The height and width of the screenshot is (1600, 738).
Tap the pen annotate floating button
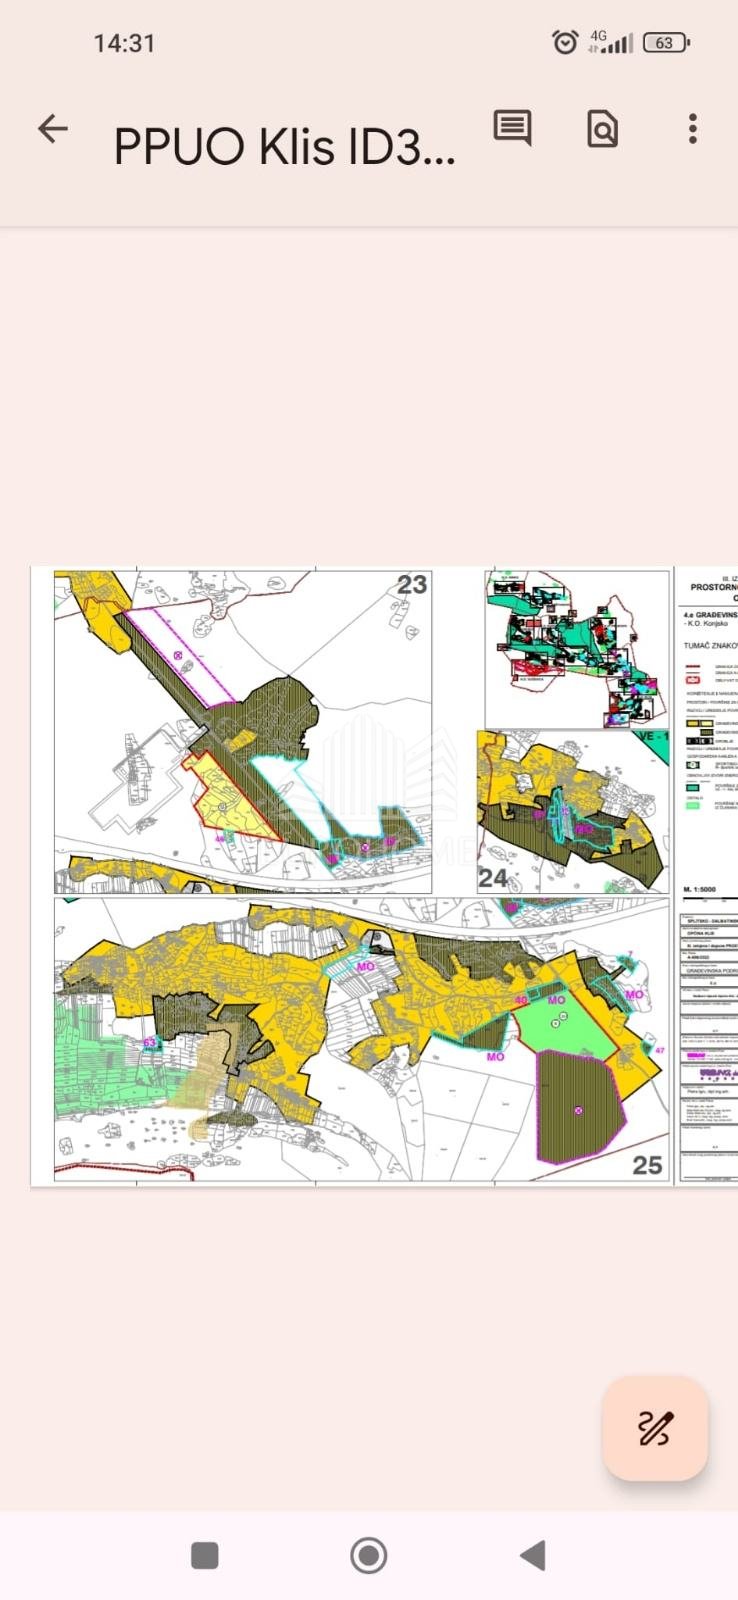click(655, 1428)
